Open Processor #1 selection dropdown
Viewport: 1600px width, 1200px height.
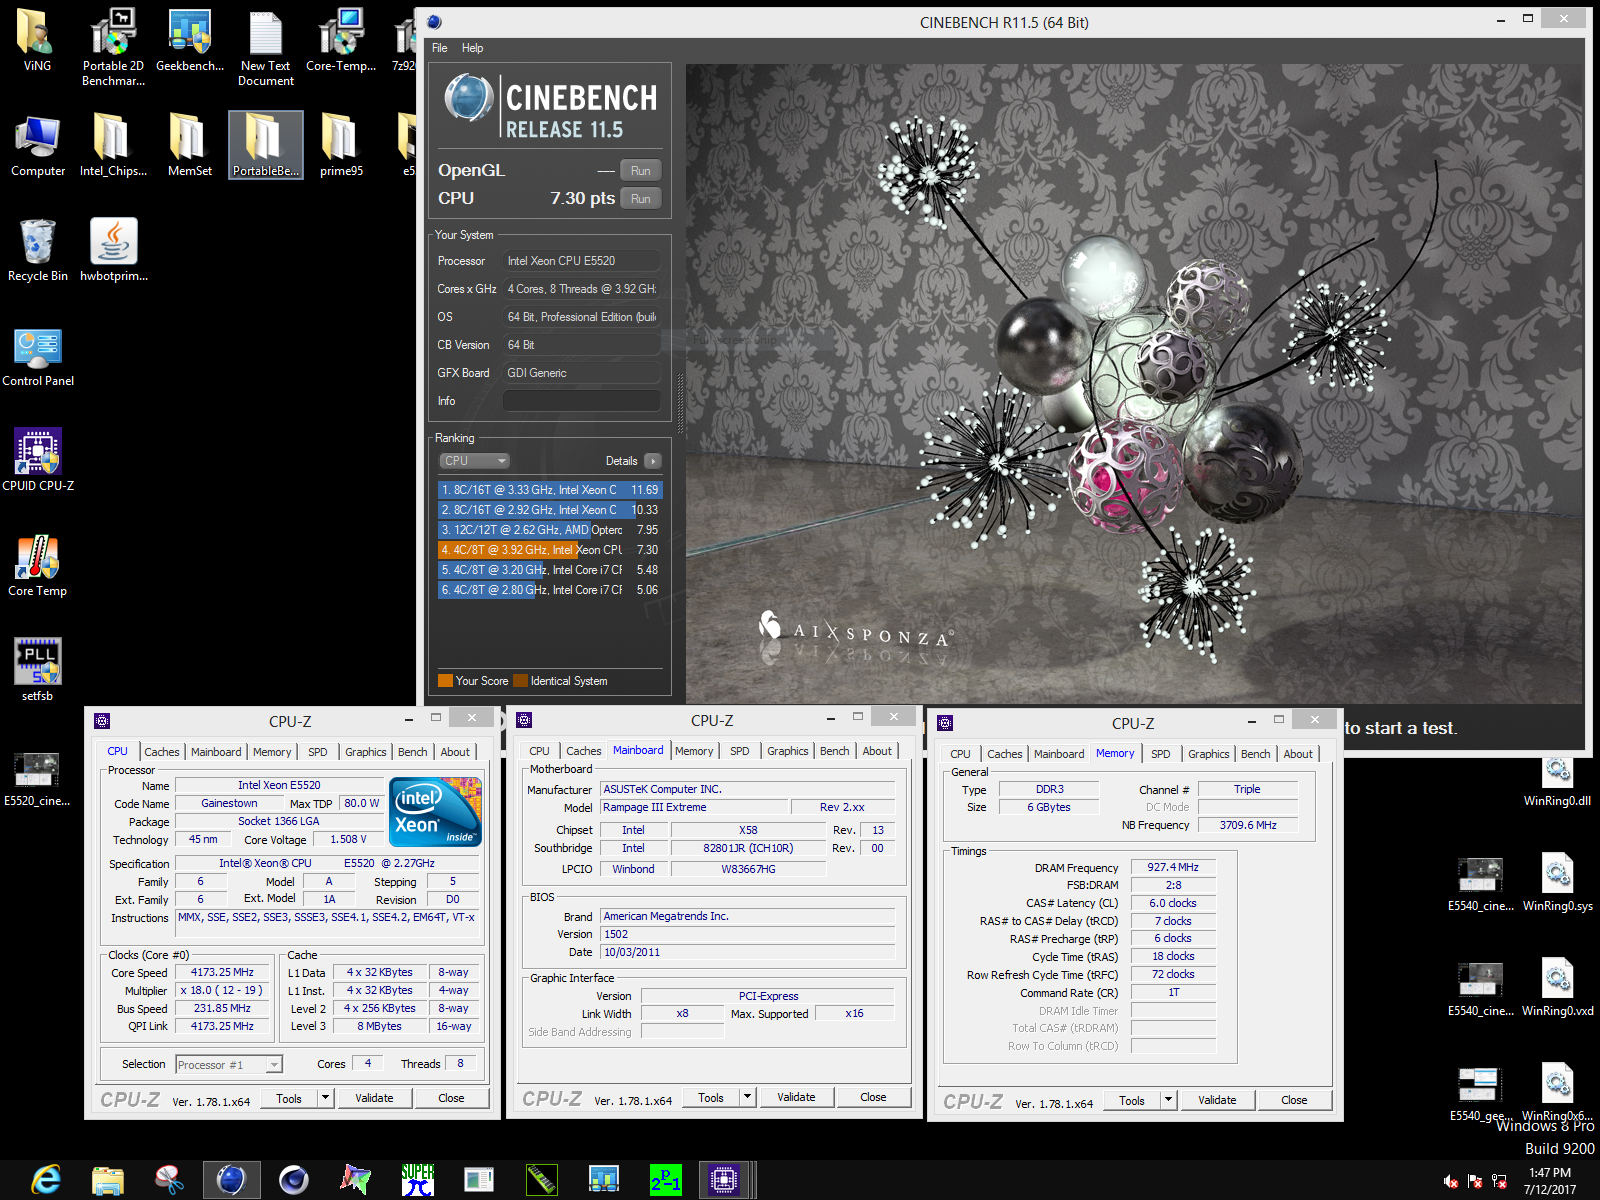pyautogui.click(x=229, y=1065)
